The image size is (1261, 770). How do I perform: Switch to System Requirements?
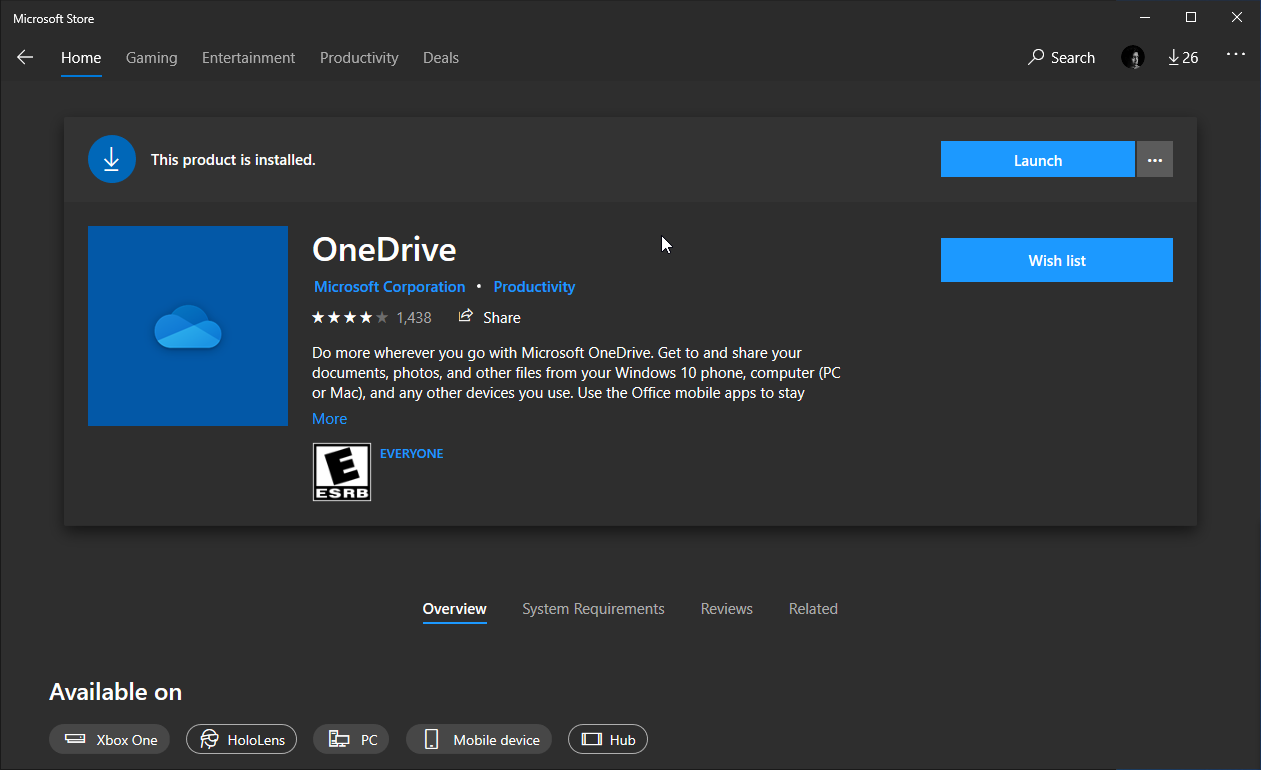pyautogui.click(x=593, y=608)
